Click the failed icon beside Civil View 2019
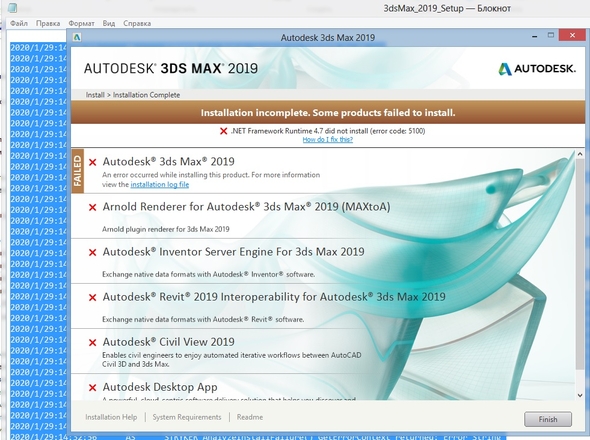The image size is (590, 440). [x=93, y=343]
